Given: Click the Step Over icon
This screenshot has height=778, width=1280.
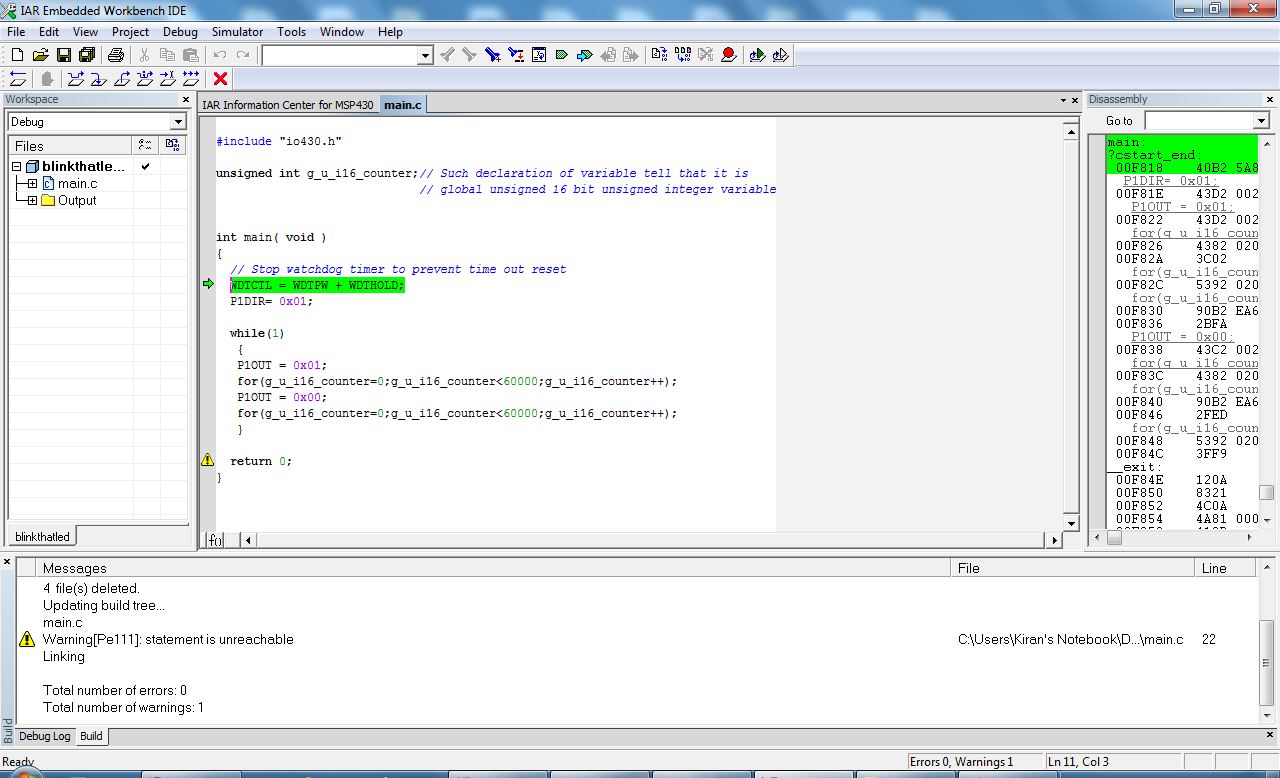Looking at the screenshot, I should tap(76, 79).
